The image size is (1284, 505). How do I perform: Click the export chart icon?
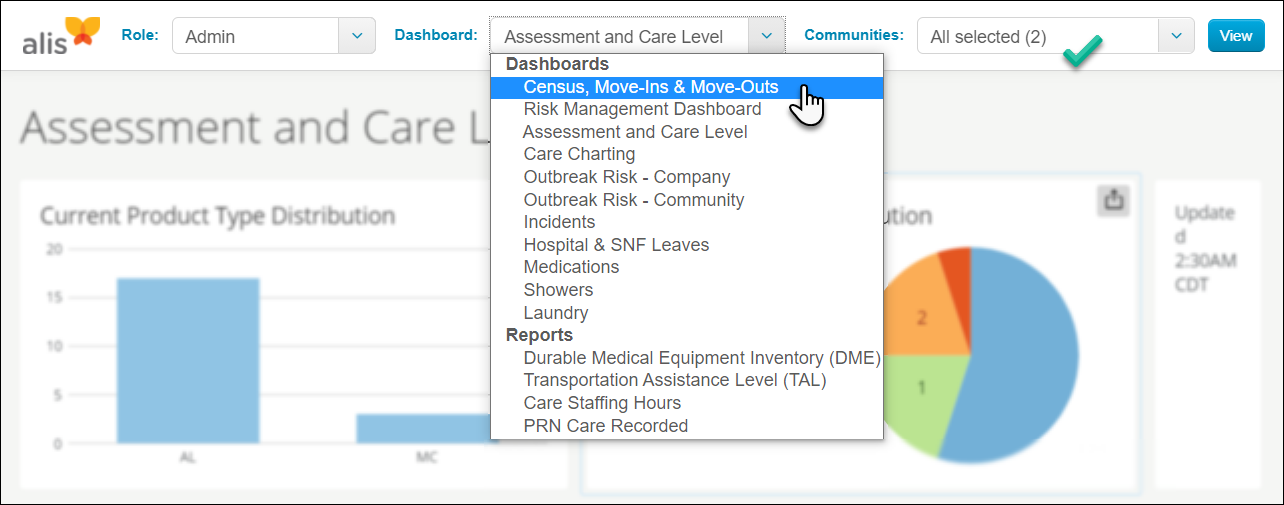click(x=1114, y=200)
